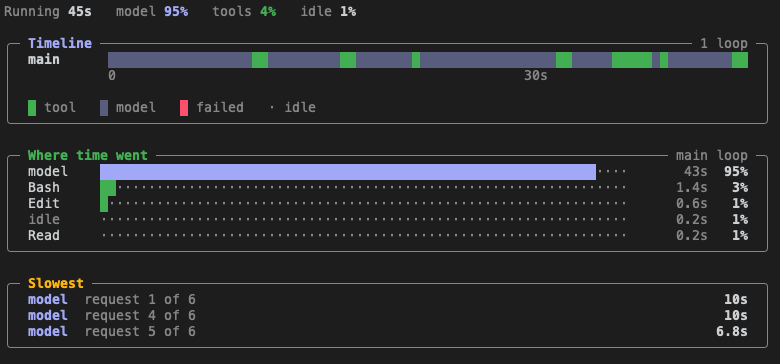Viewport: 780px width, 364px height.
Task: Select the Bash green bar
Action: 108,188
